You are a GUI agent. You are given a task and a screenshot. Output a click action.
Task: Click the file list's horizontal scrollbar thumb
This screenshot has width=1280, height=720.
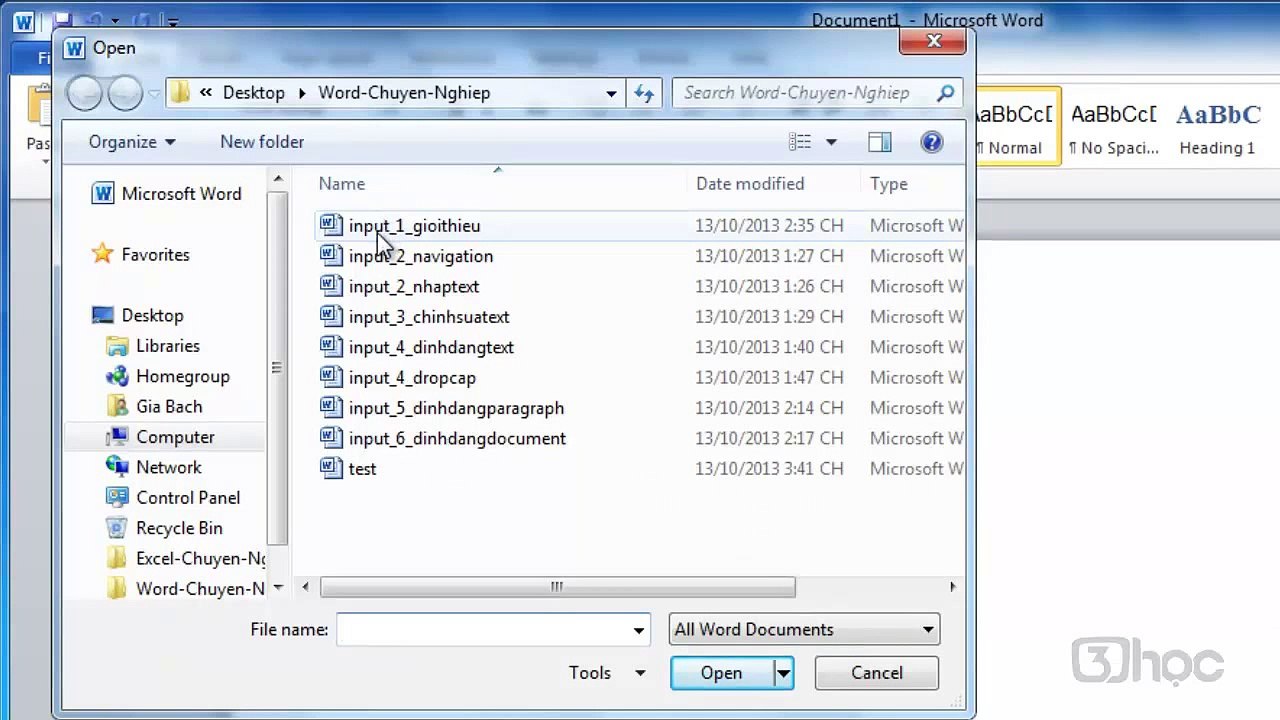pos(557,587)
